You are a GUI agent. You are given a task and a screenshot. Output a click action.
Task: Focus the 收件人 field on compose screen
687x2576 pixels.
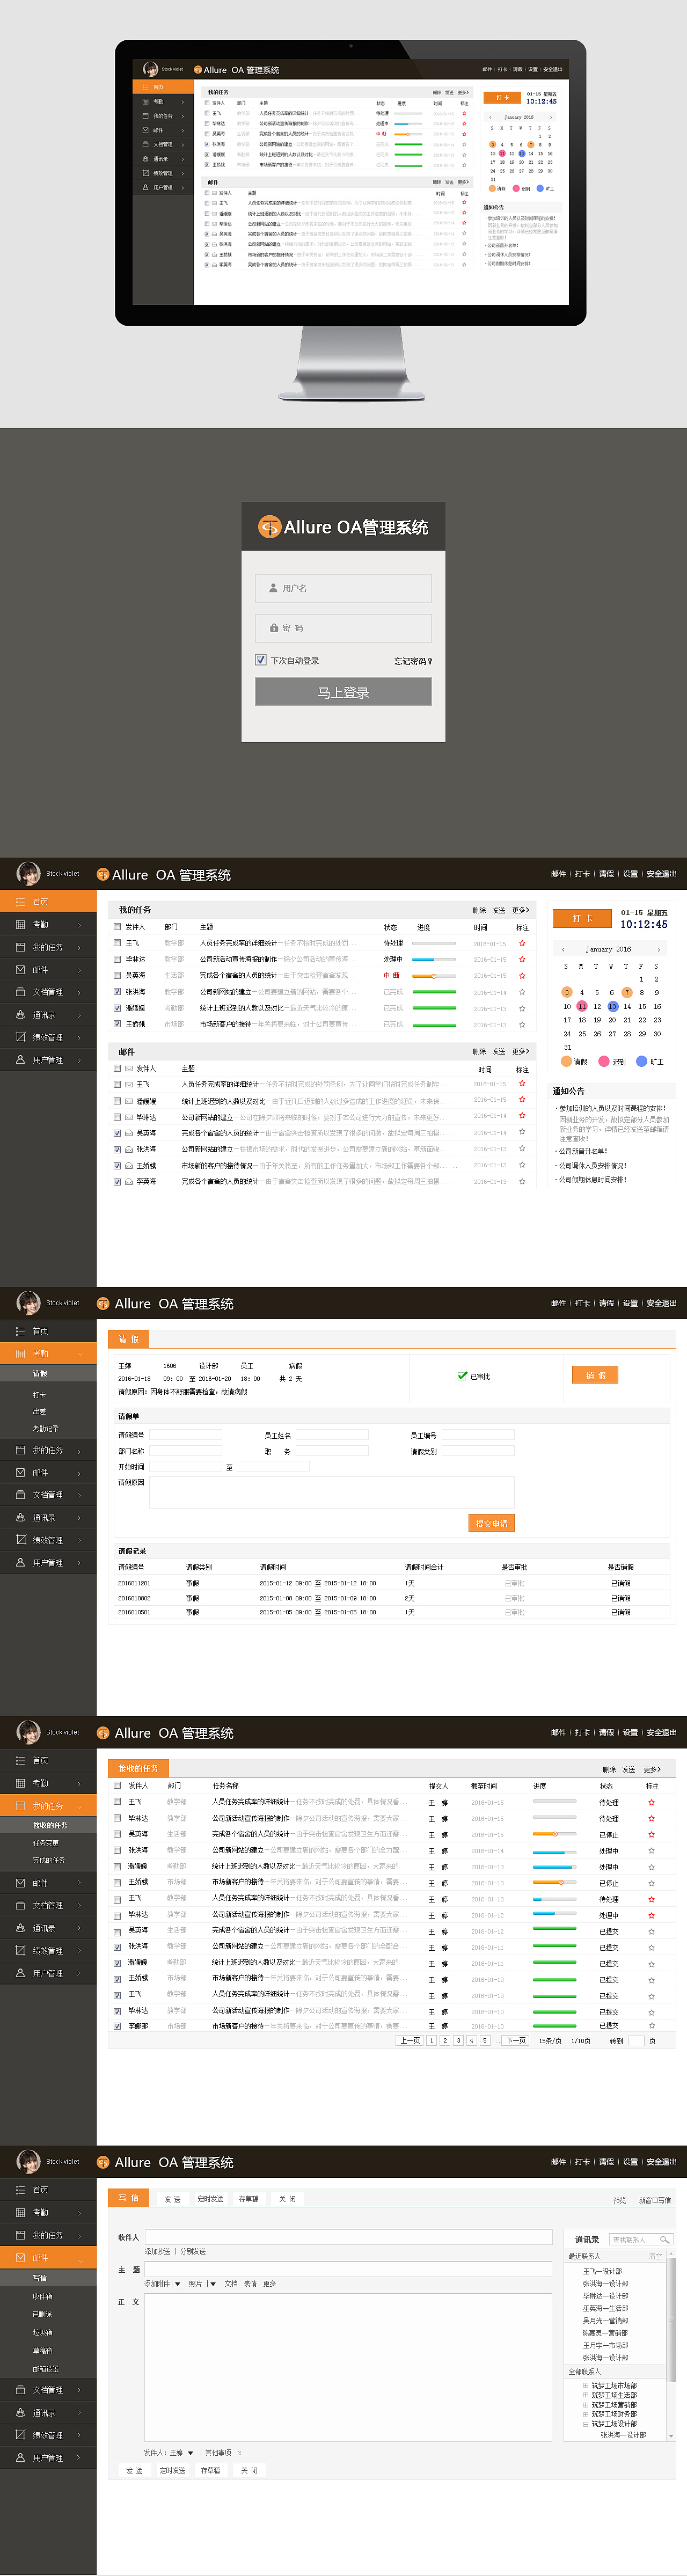(x=348, y=2237)
